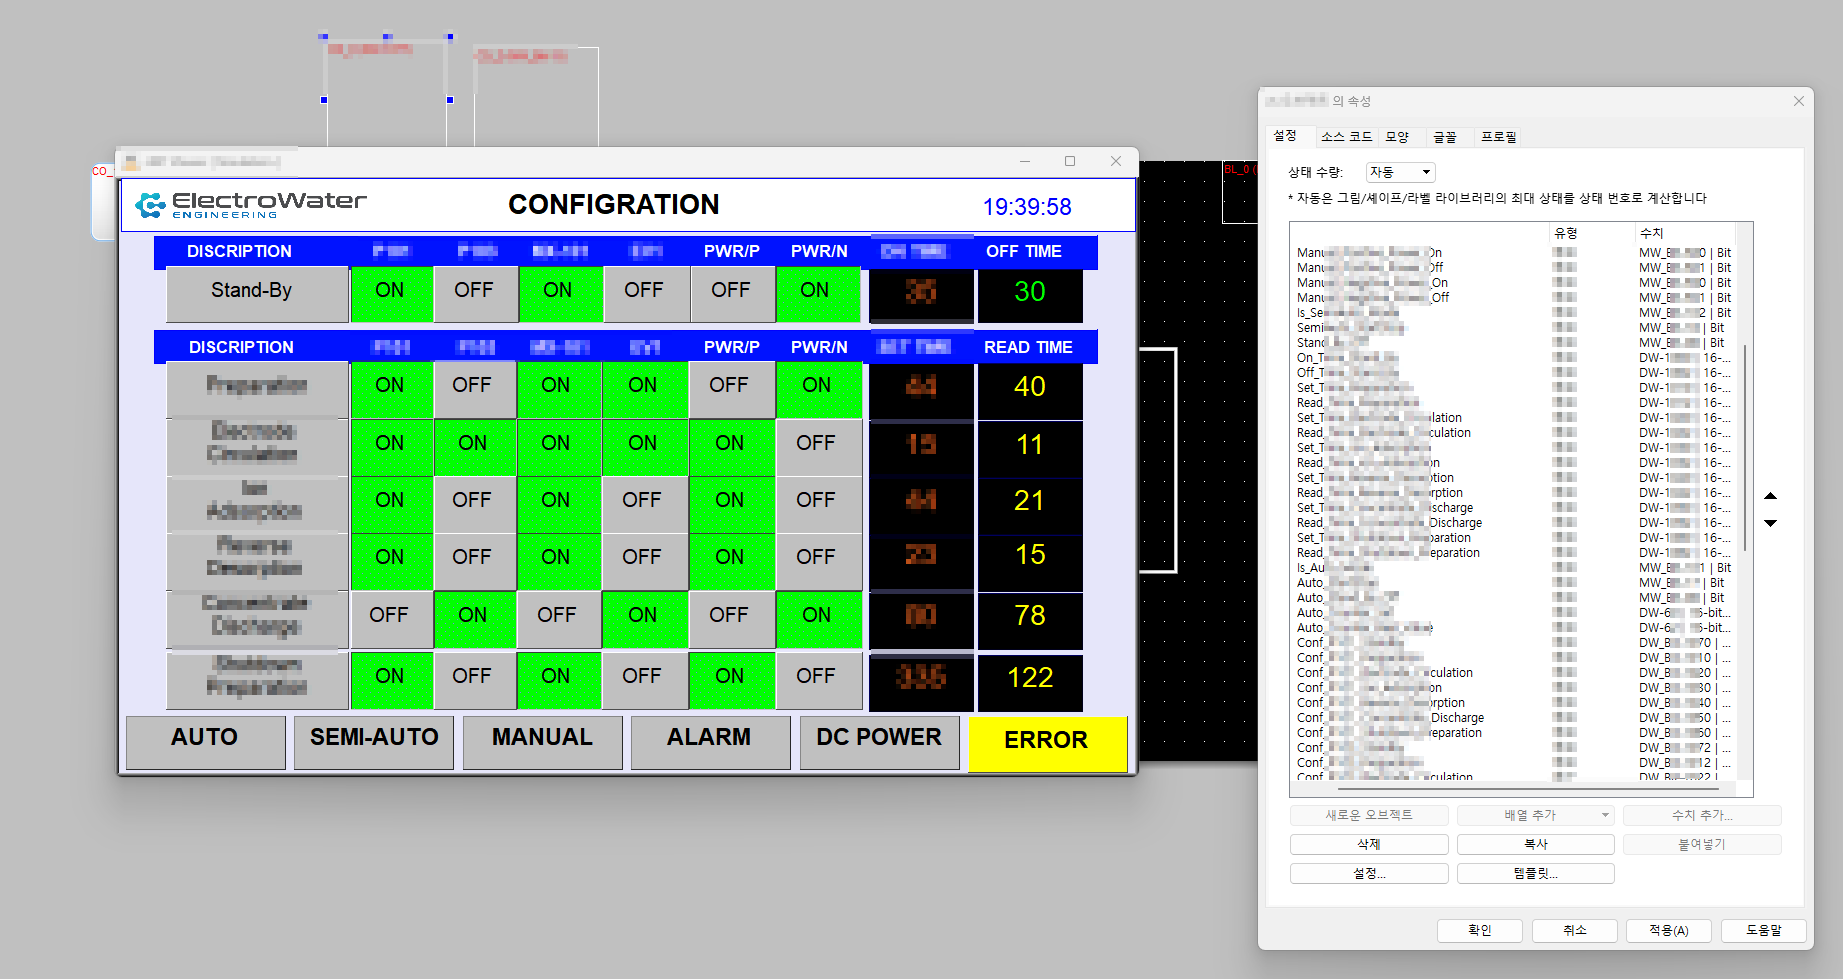Toggle the Stand-By row PWR/P OFF cell
Viewport: 1843px width, 979px height.
coord(731,291)
